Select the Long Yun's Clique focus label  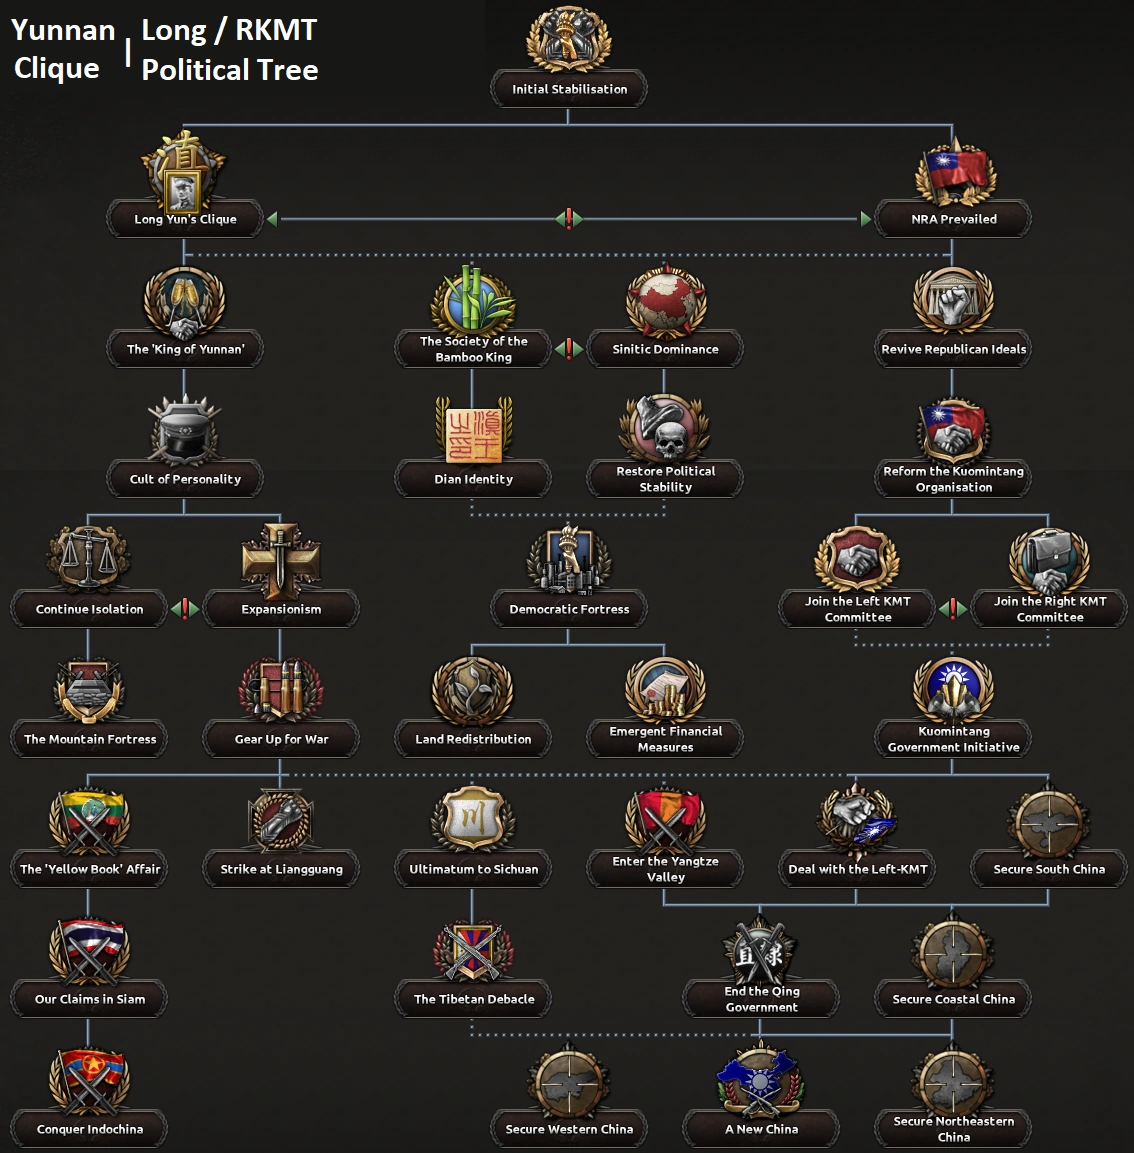pos(185,219)
